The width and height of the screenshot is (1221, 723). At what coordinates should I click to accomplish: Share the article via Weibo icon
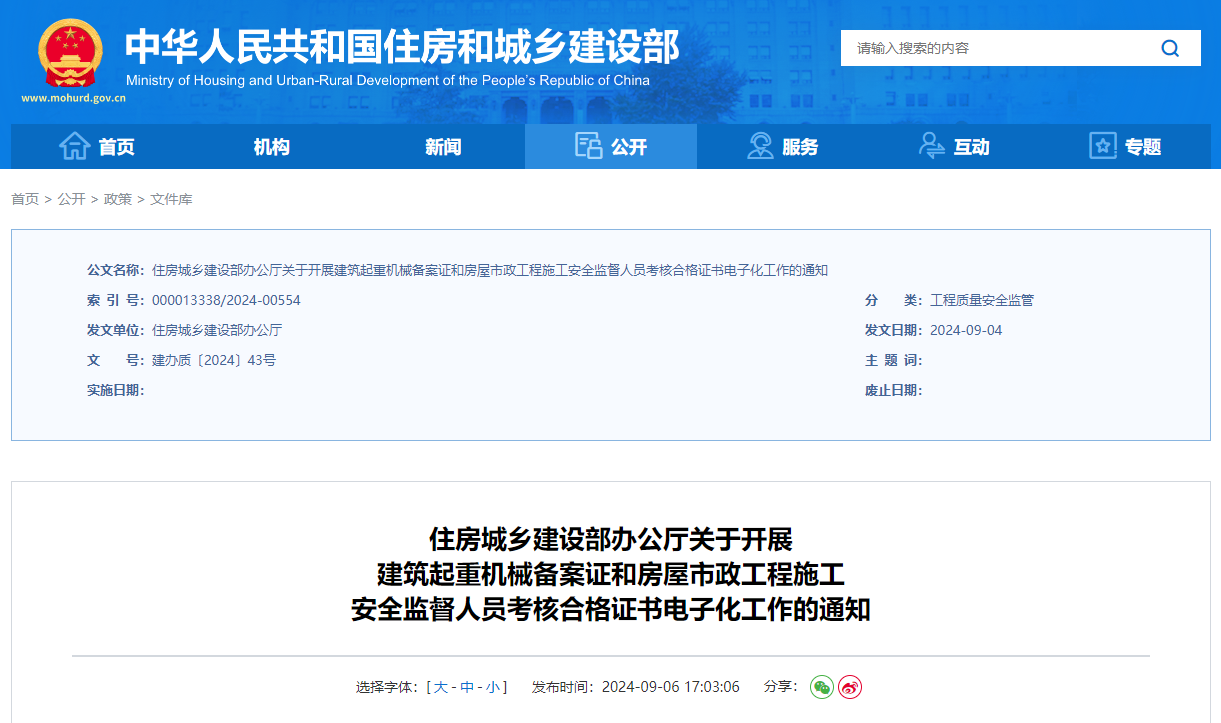coord(849,687)
